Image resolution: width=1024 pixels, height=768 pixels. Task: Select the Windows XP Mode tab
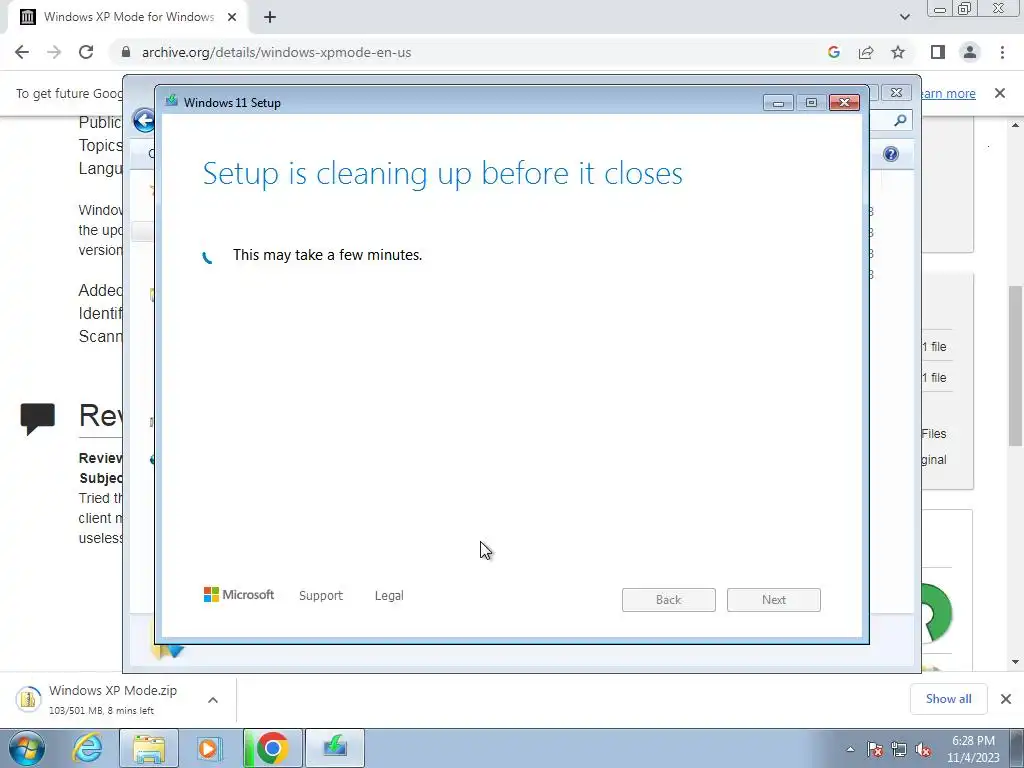tap(129, 17)
